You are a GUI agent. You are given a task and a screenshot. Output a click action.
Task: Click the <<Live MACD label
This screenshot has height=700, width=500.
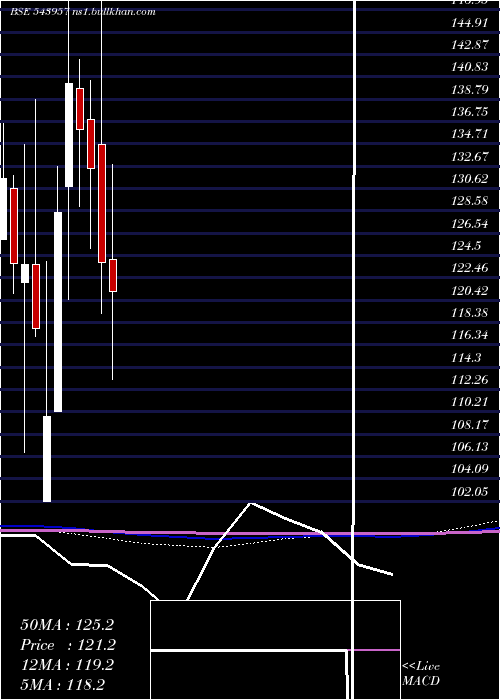[421, 674]
